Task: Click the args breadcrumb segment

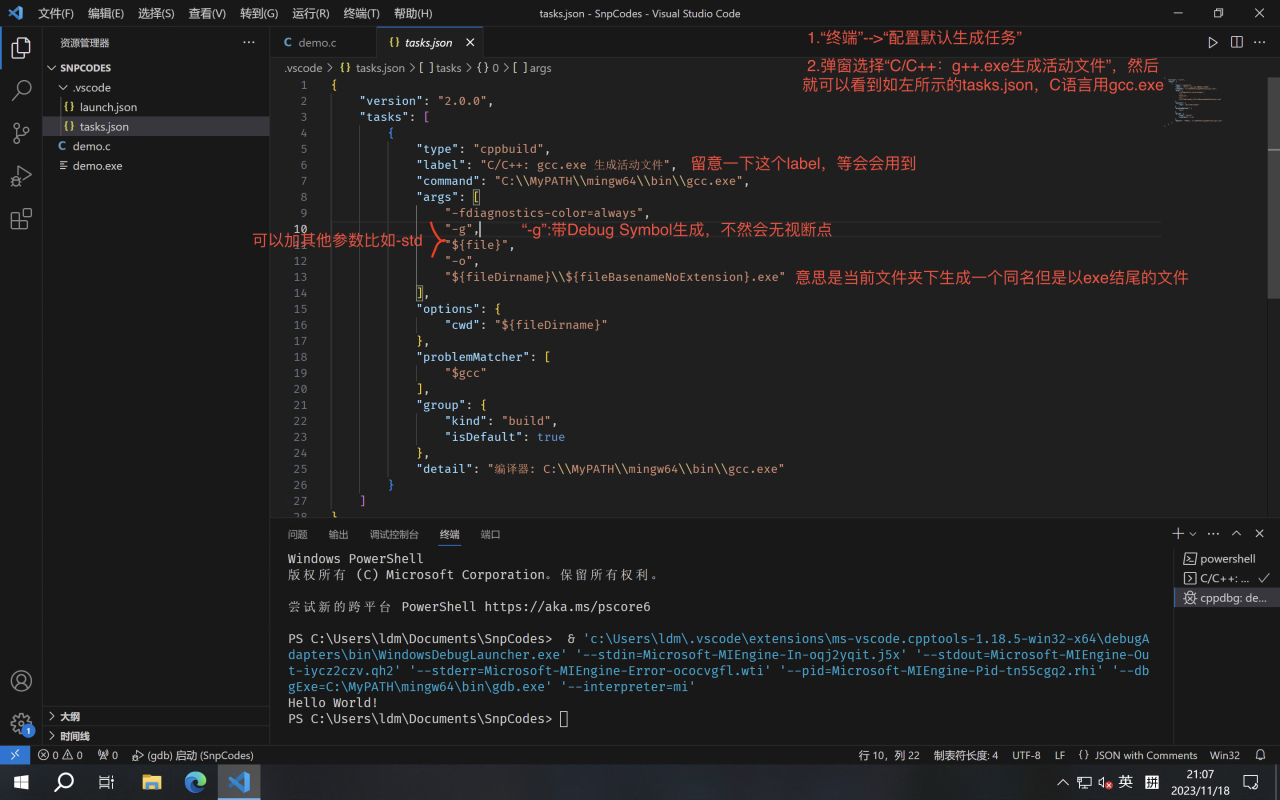Action: [533, 68]
